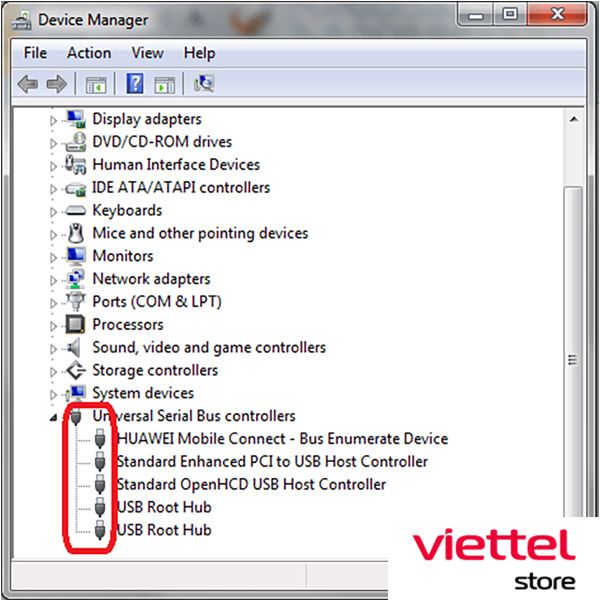
Task: Click the Back arrow in the toolbar
Action: [x=28, y=84]
